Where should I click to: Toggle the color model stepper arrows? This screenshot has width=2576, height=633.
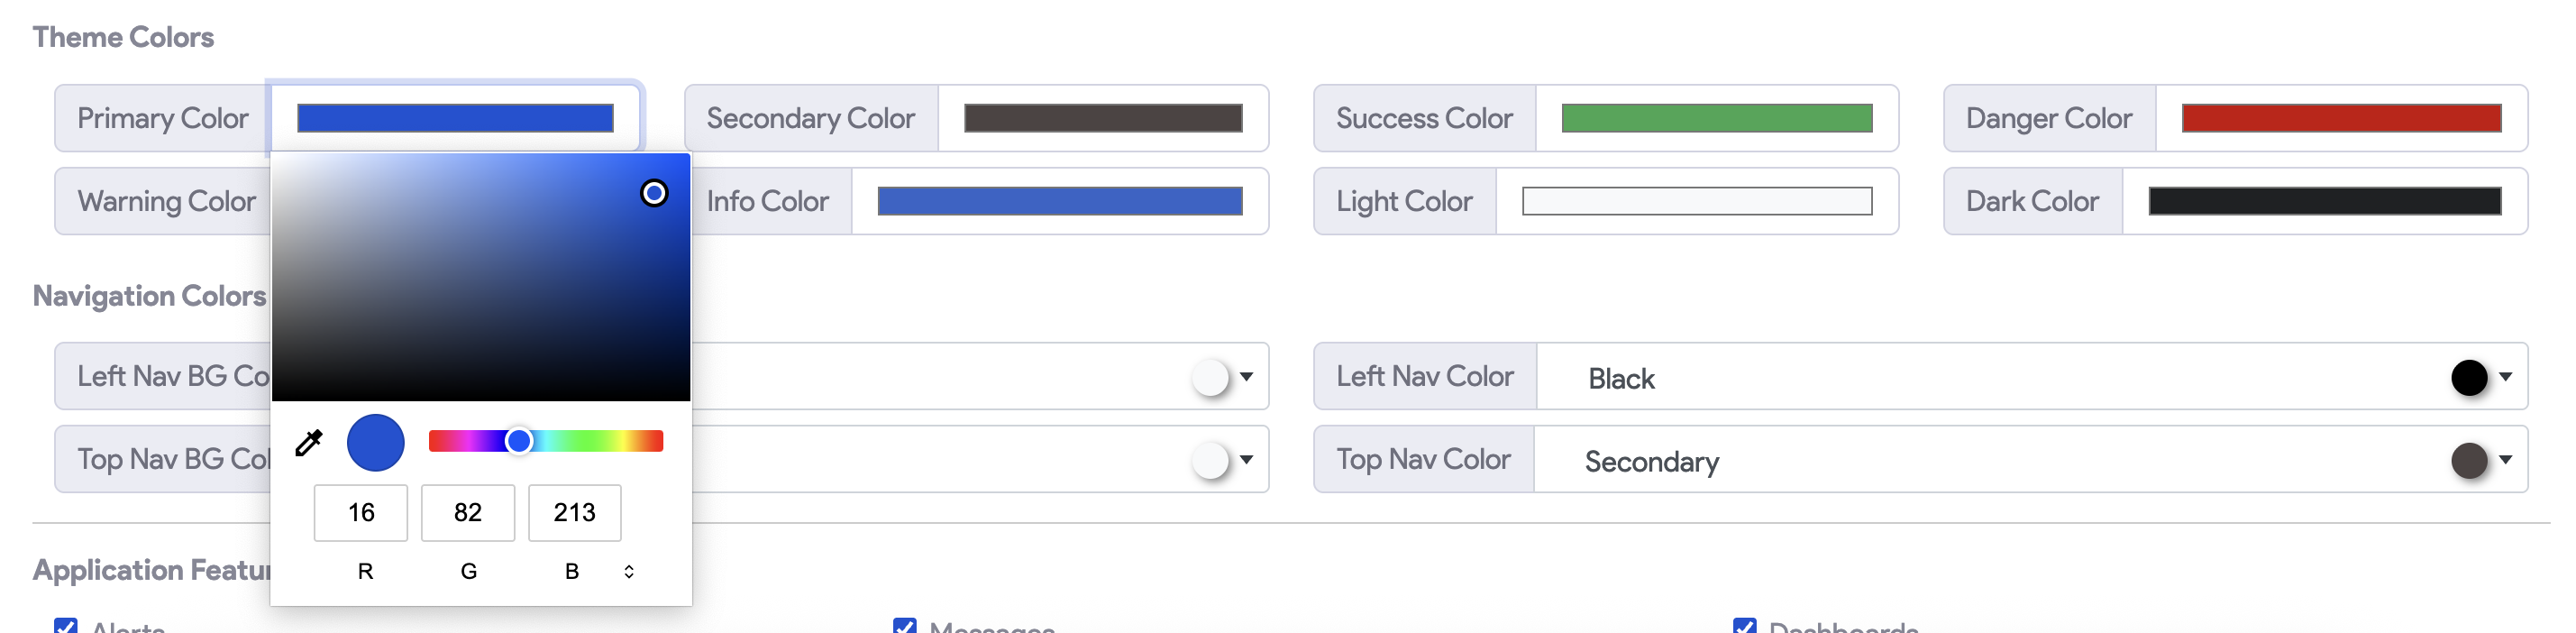[629, 571]
